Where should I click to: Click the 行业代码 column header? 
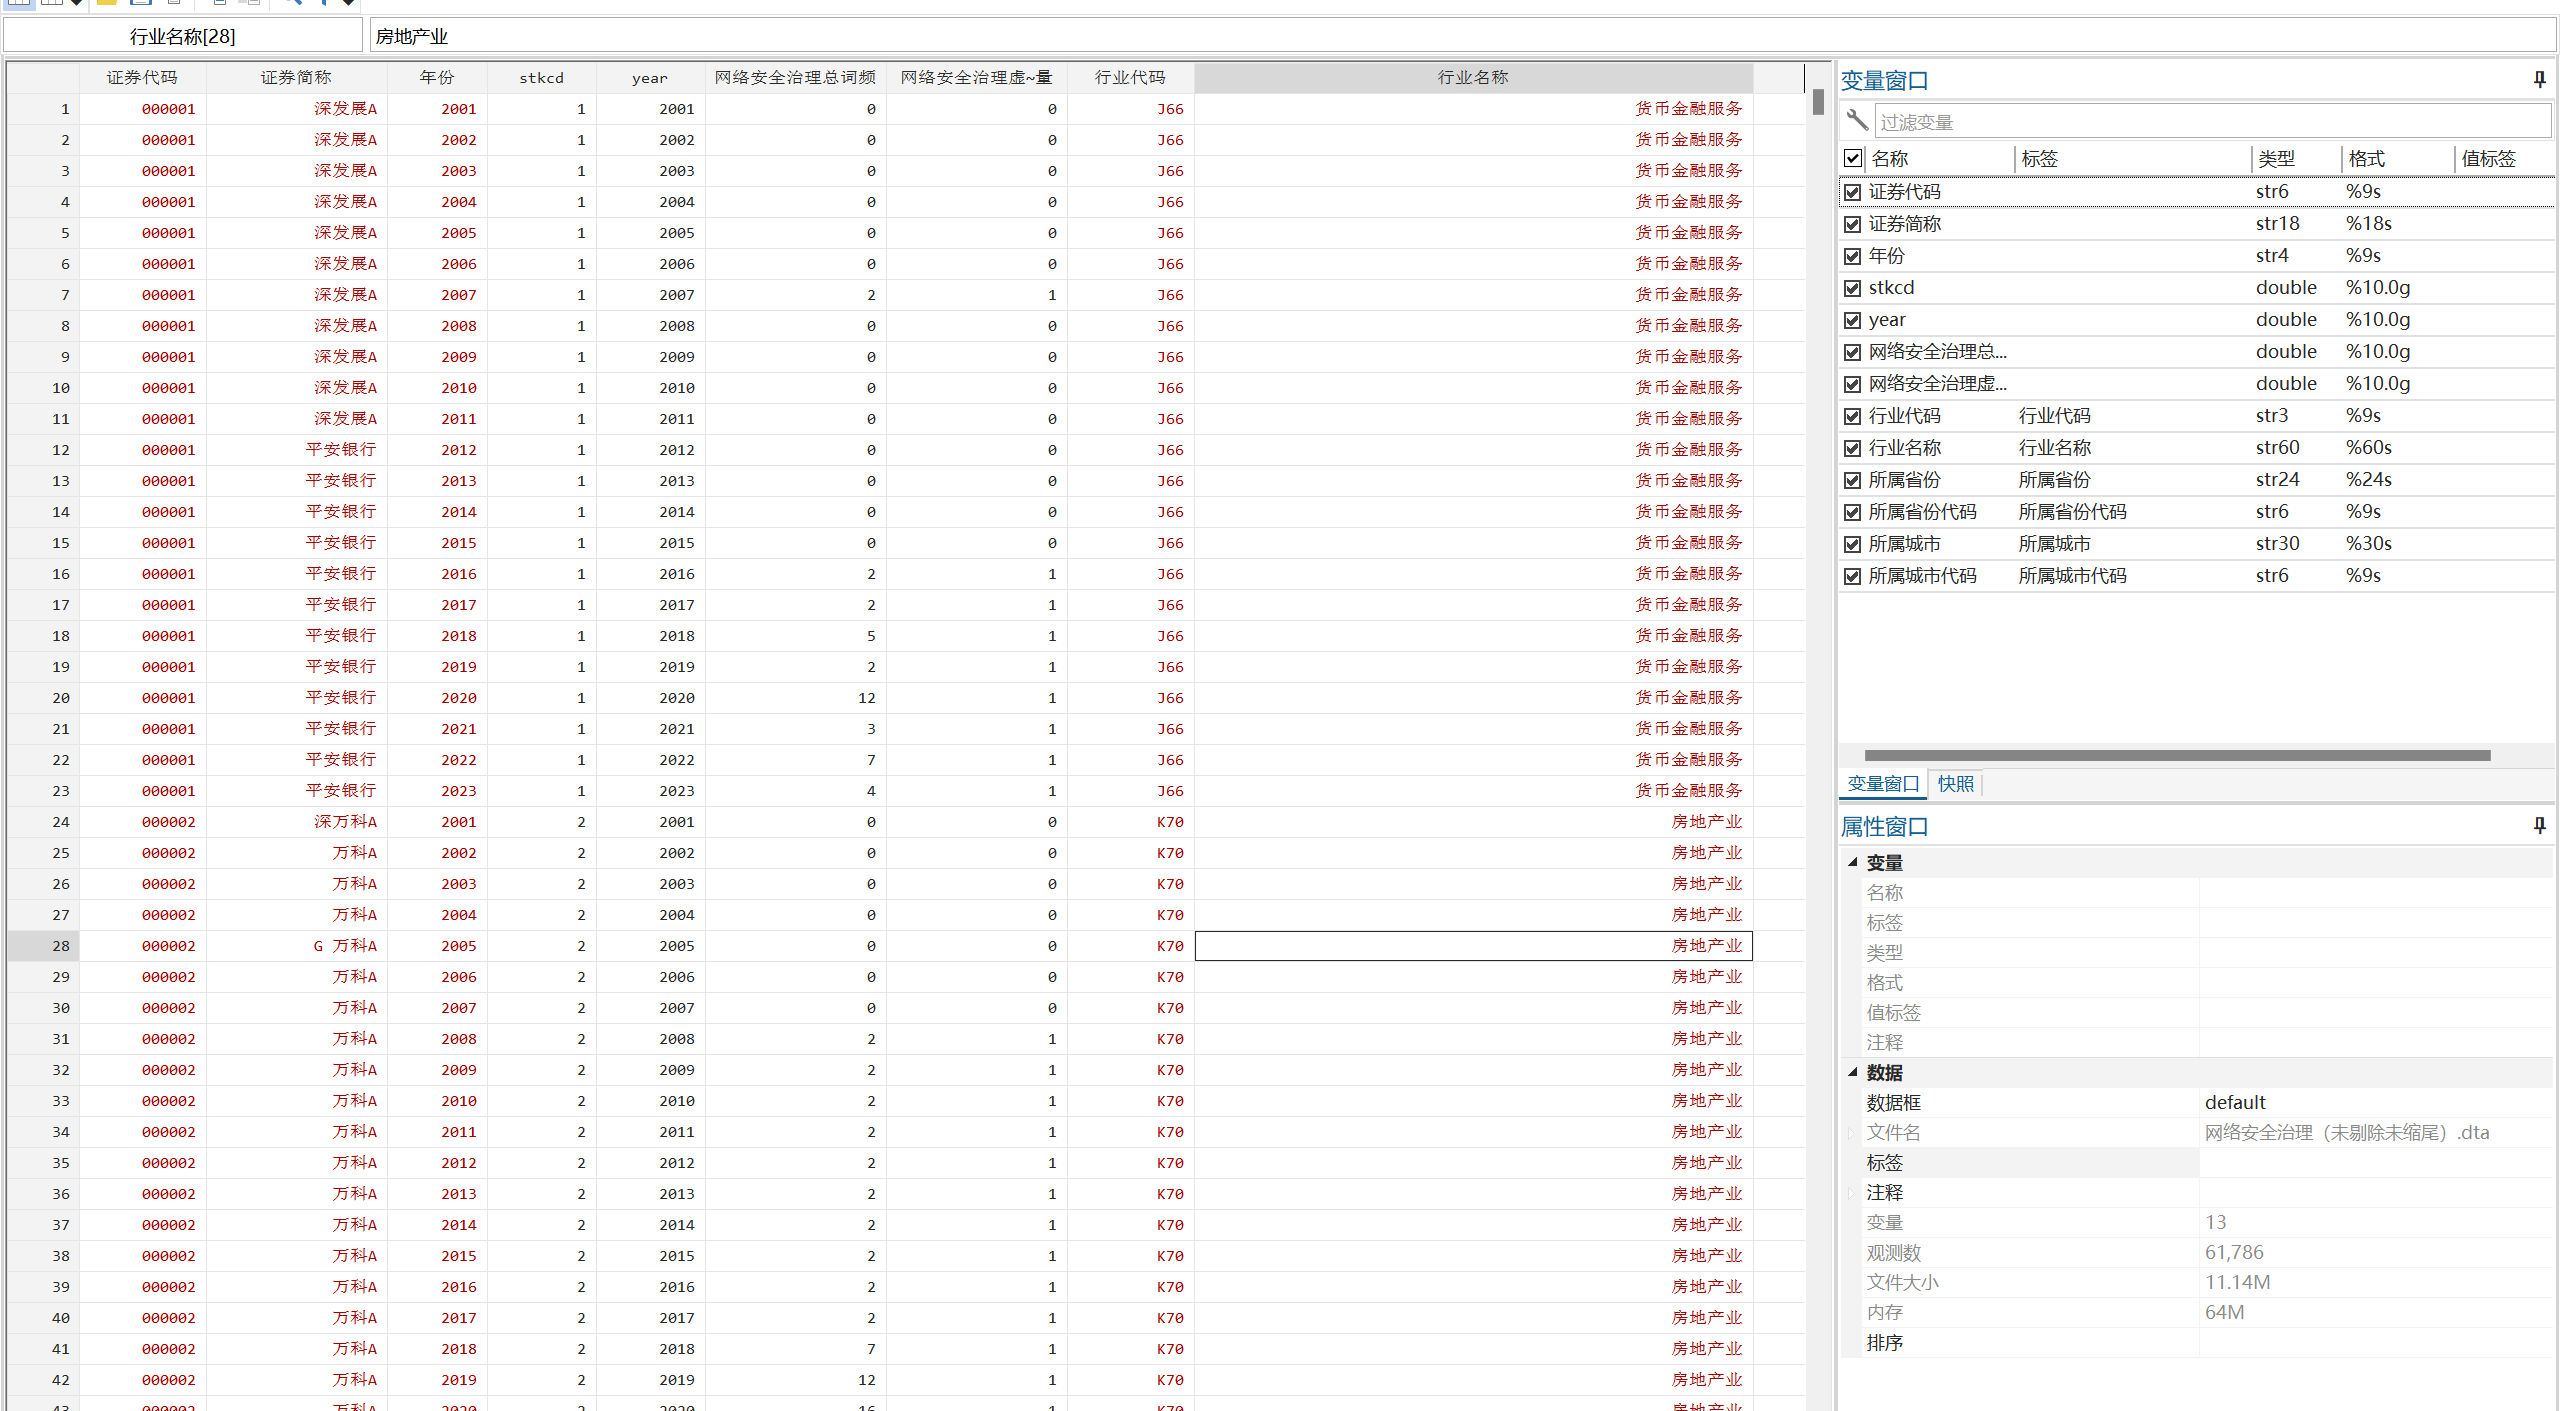(x=1129, y=77)
